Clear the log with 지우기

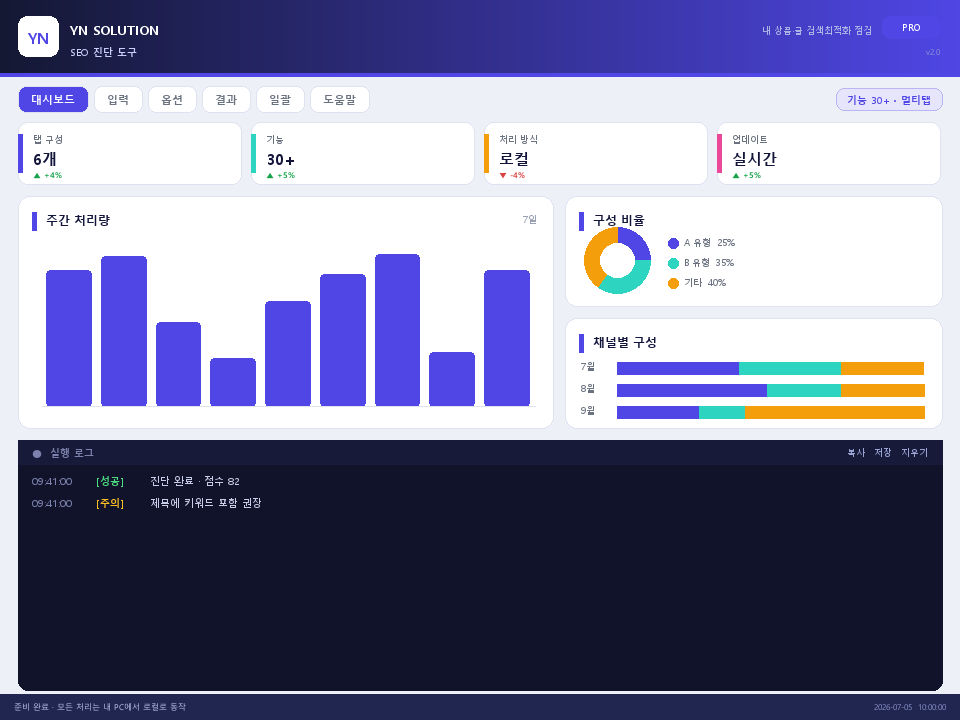[914, 452]
